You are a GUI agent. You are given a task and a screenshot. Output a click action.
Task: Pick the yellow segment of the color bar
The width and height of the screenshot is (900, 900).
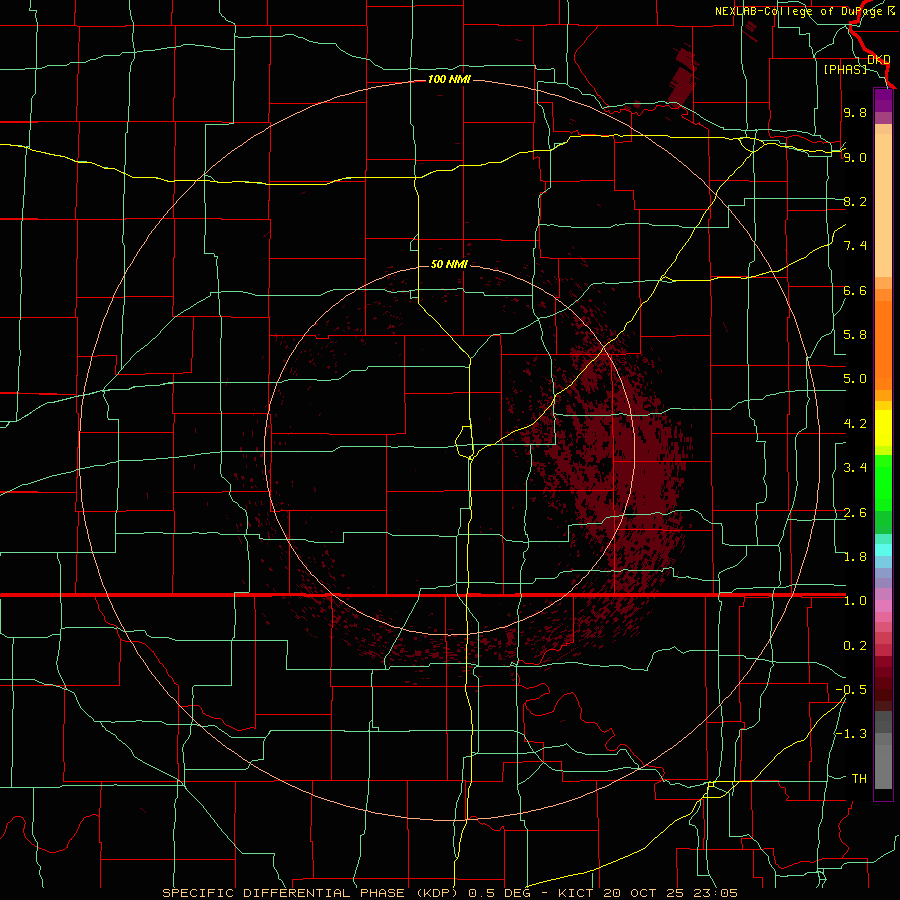pos(883,428)
